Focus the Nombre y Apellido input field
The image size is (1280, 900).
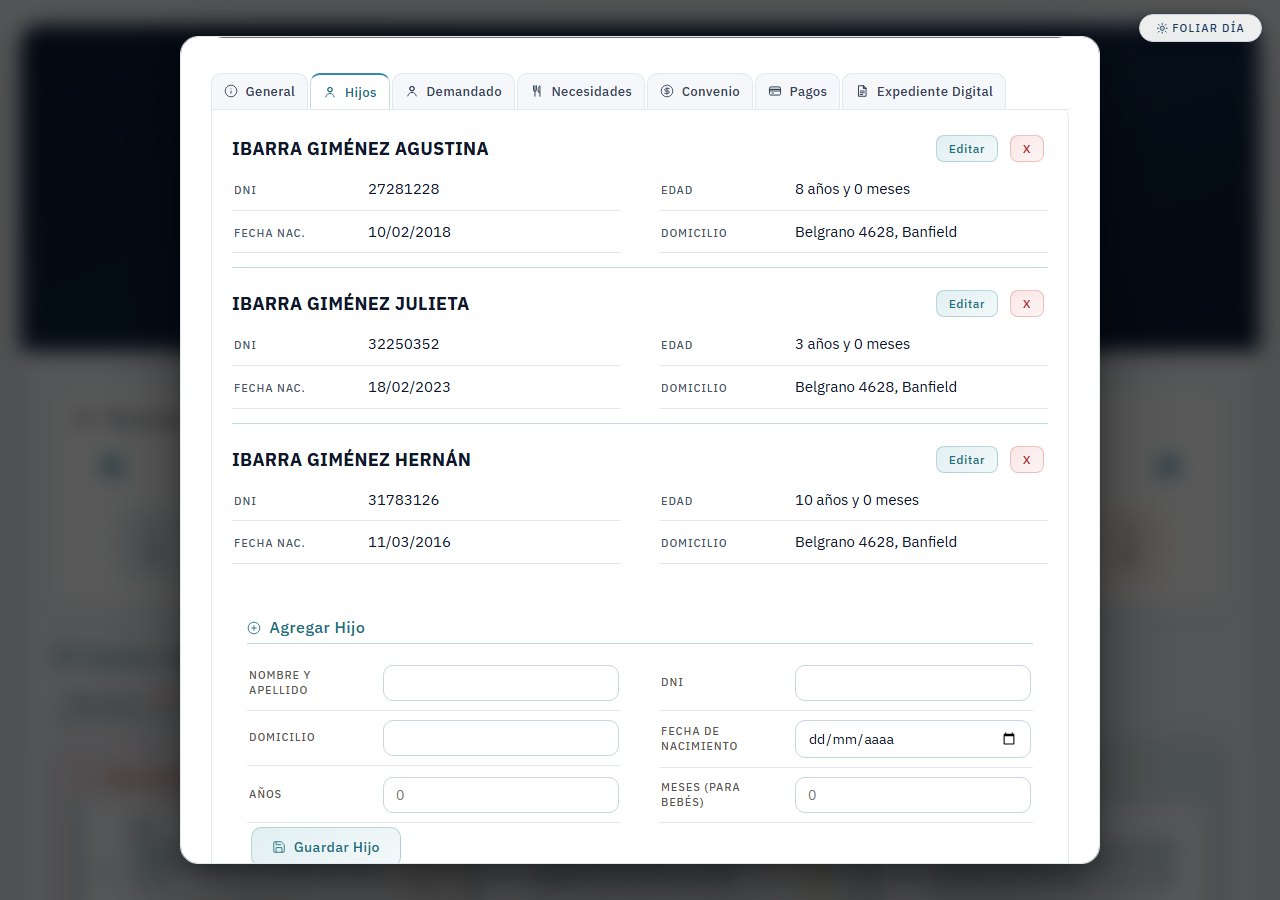501,683
